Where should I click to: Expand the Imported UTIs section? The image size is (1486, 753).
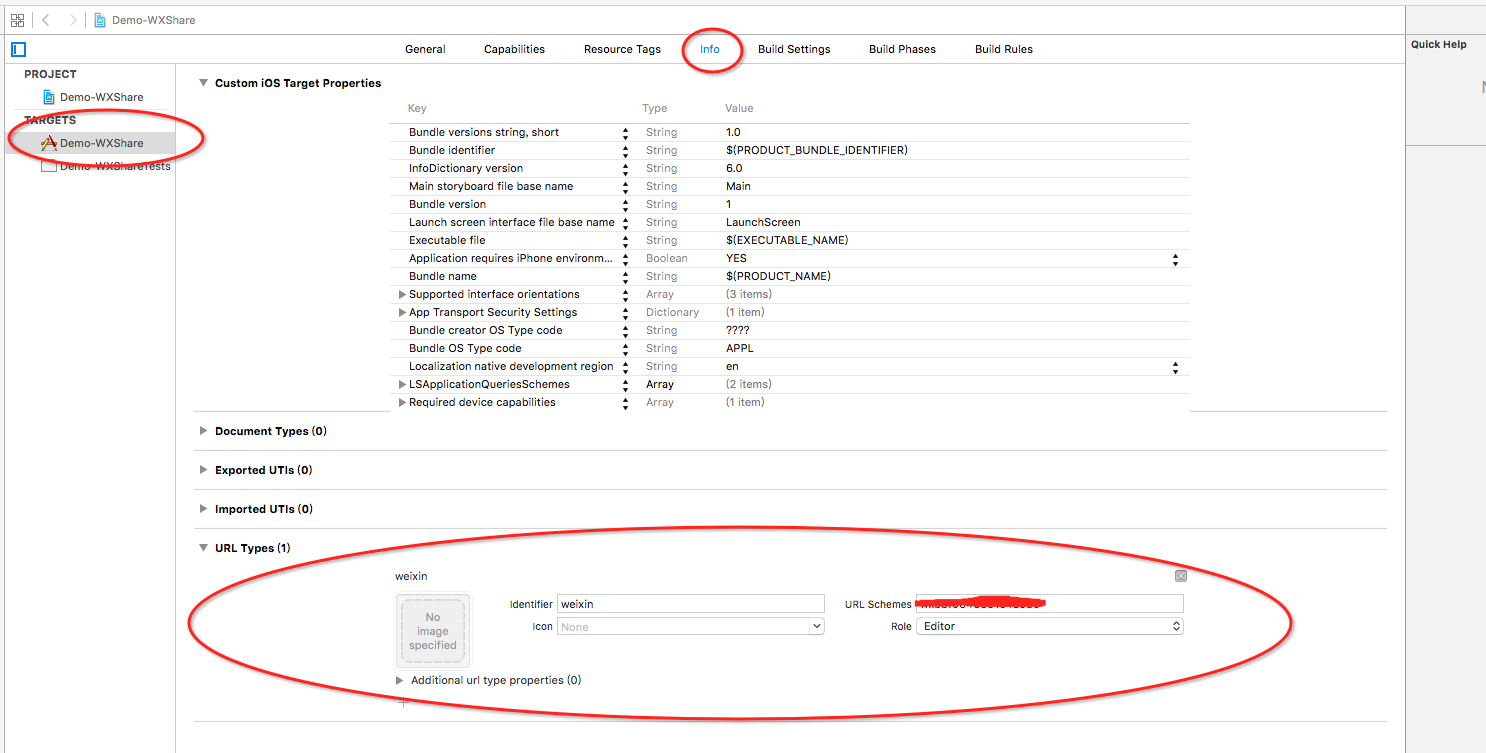pos(204,509)
